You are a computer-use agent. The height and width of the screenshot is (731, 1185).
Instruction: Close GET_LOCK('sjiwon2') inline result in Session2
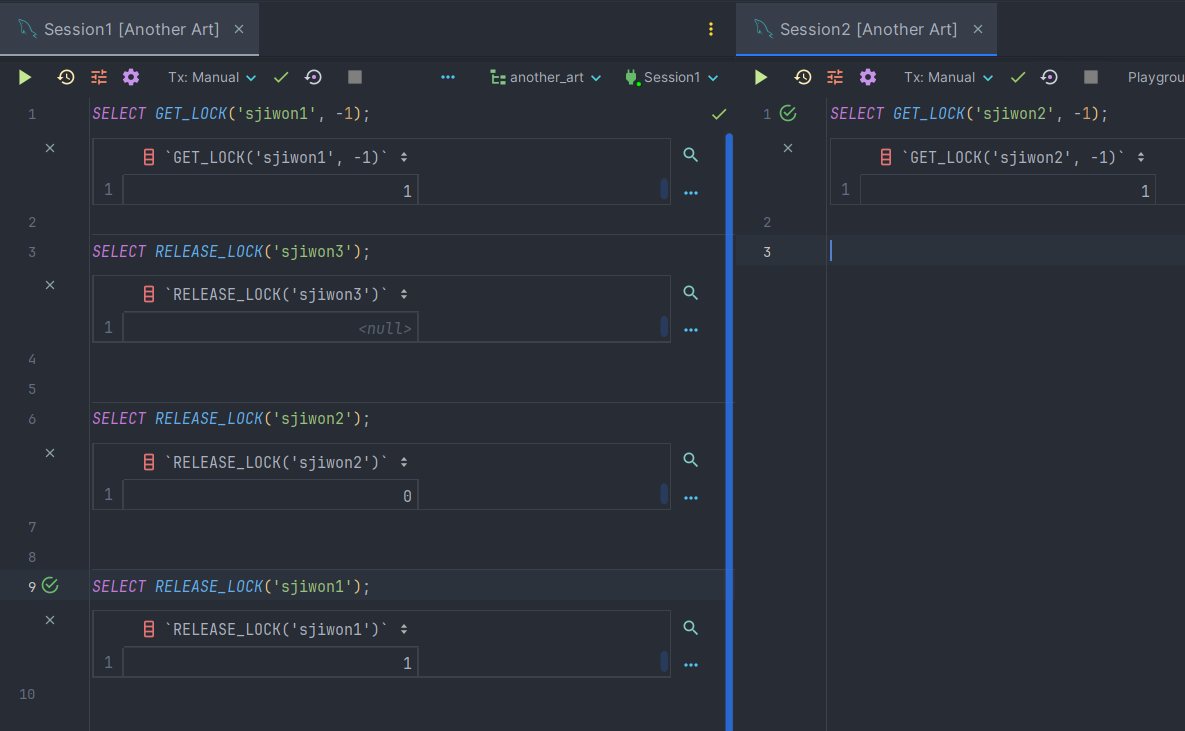(787, 148)
